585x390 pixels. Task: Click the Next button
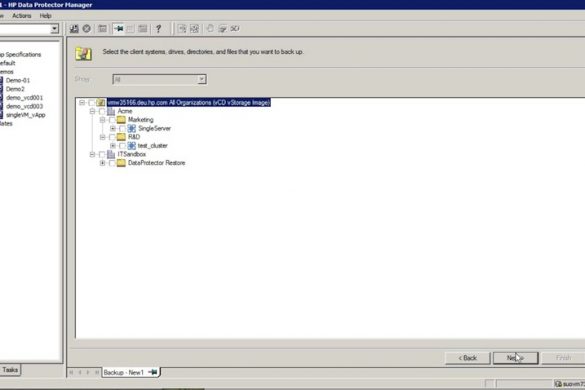click(x=516, y=358)
